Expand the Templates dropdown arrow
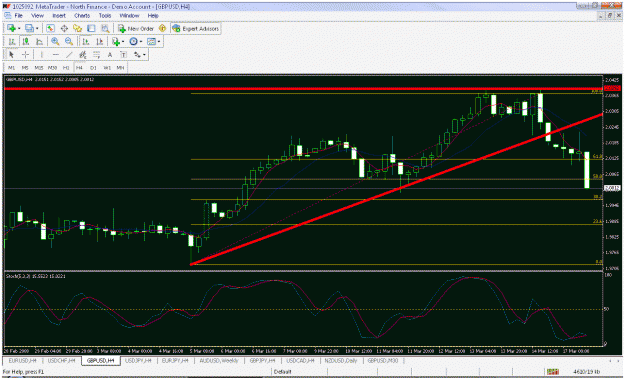 tap(159, 42)
